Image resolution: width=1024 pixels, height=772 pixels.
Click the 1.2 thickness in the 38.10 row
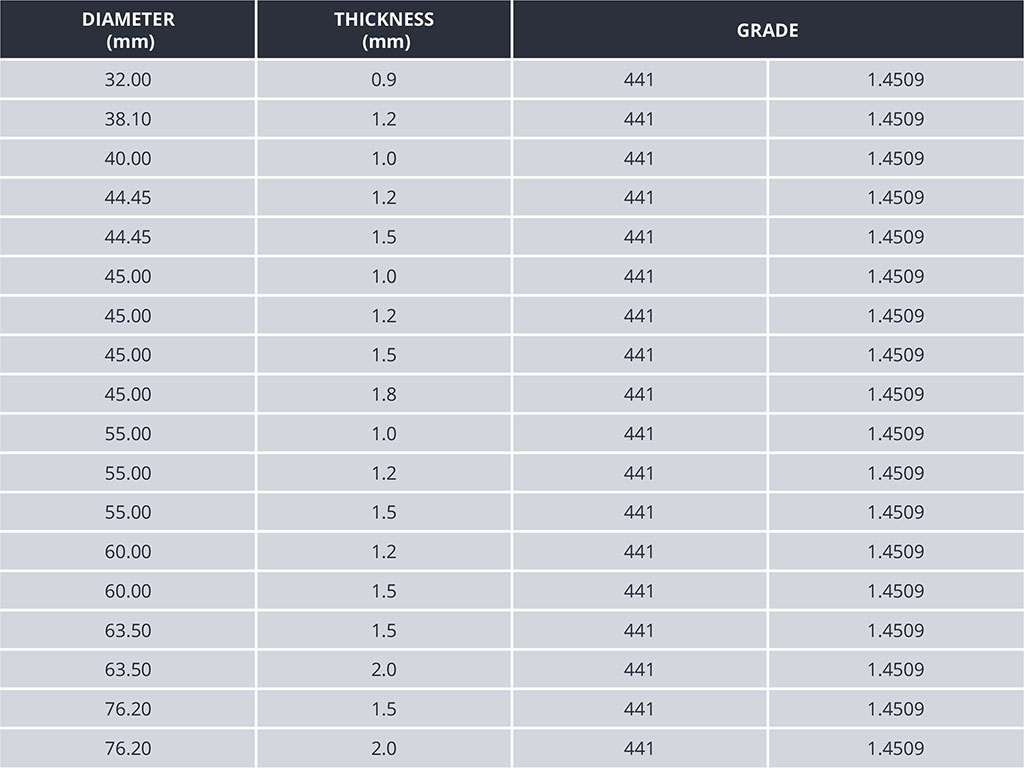pos(384,119)
